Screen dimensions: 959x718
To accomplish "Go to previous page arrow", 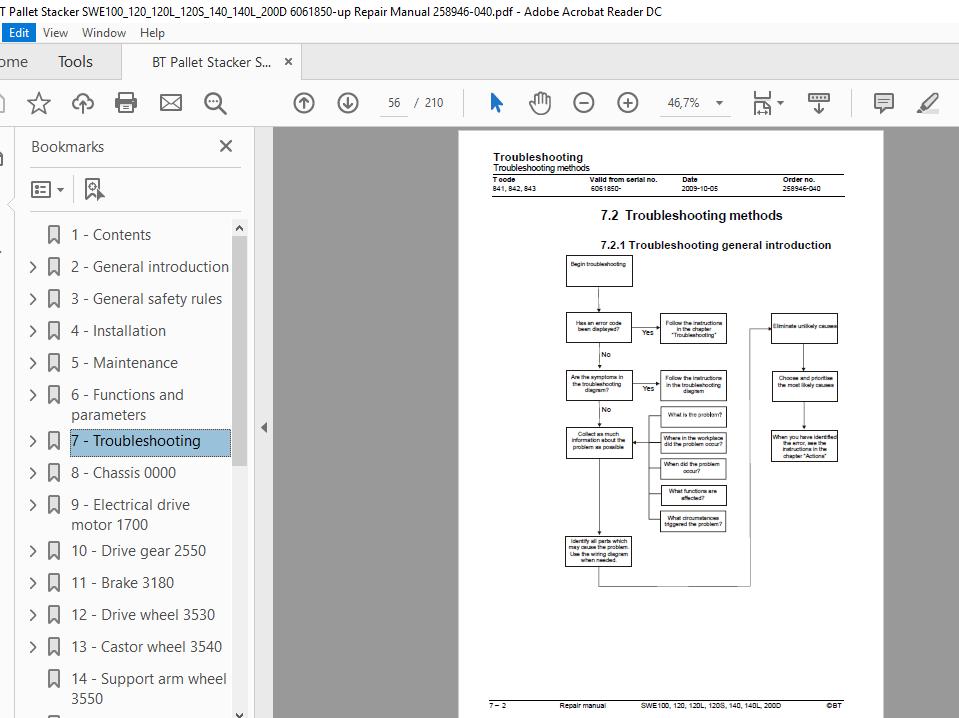I will (x=304, y=103).
